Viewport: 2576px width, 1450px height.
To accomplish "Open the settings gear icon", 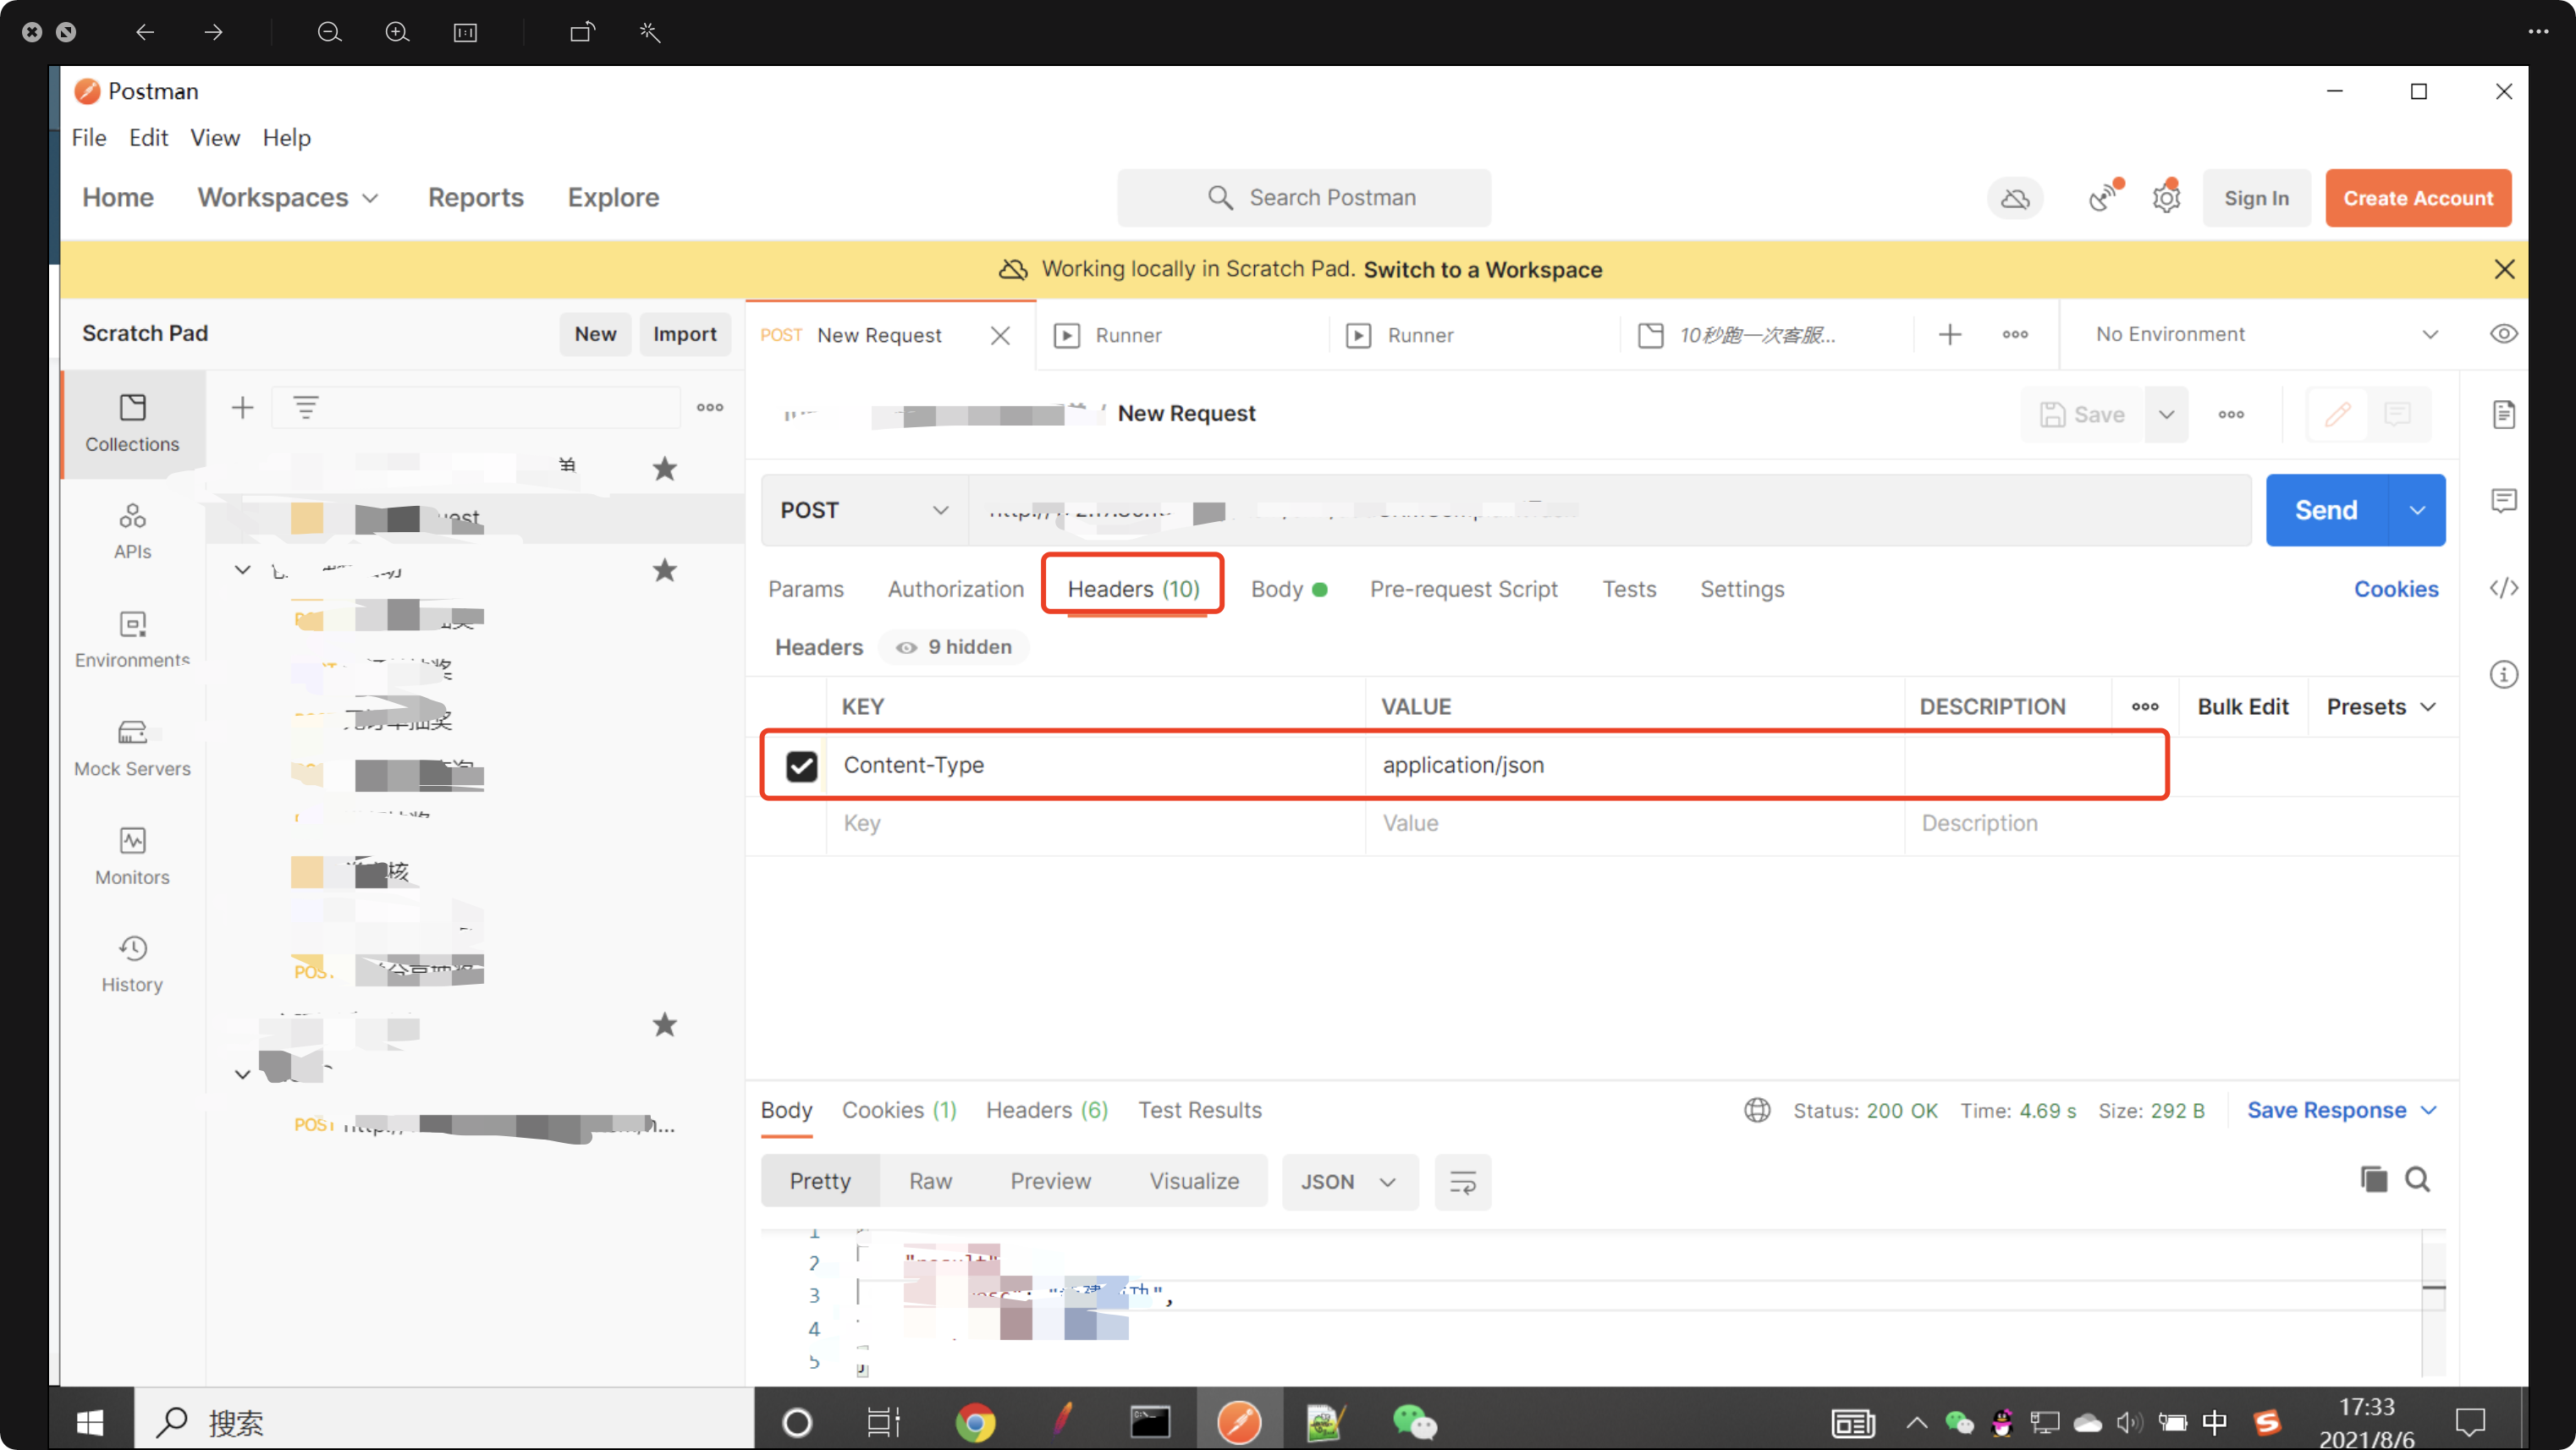I will (2166, 198).
